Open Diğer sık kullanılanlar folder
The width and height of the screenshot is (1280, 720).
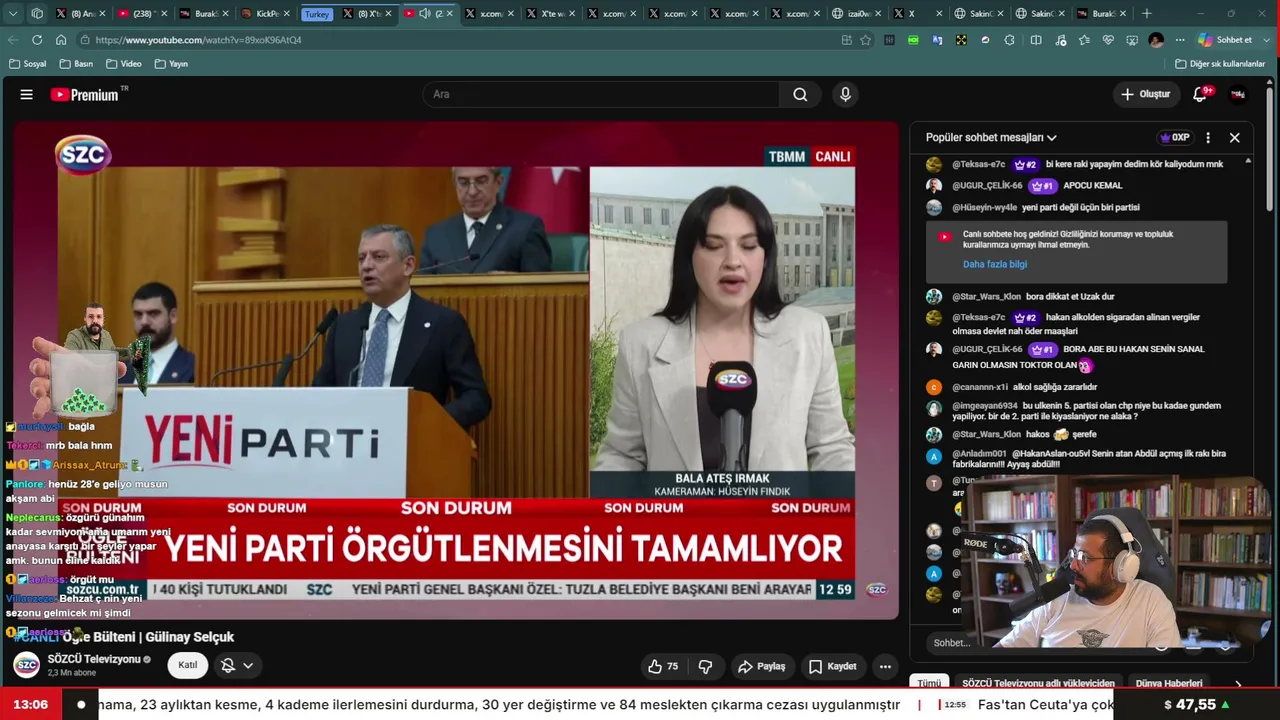[1220, 64]
